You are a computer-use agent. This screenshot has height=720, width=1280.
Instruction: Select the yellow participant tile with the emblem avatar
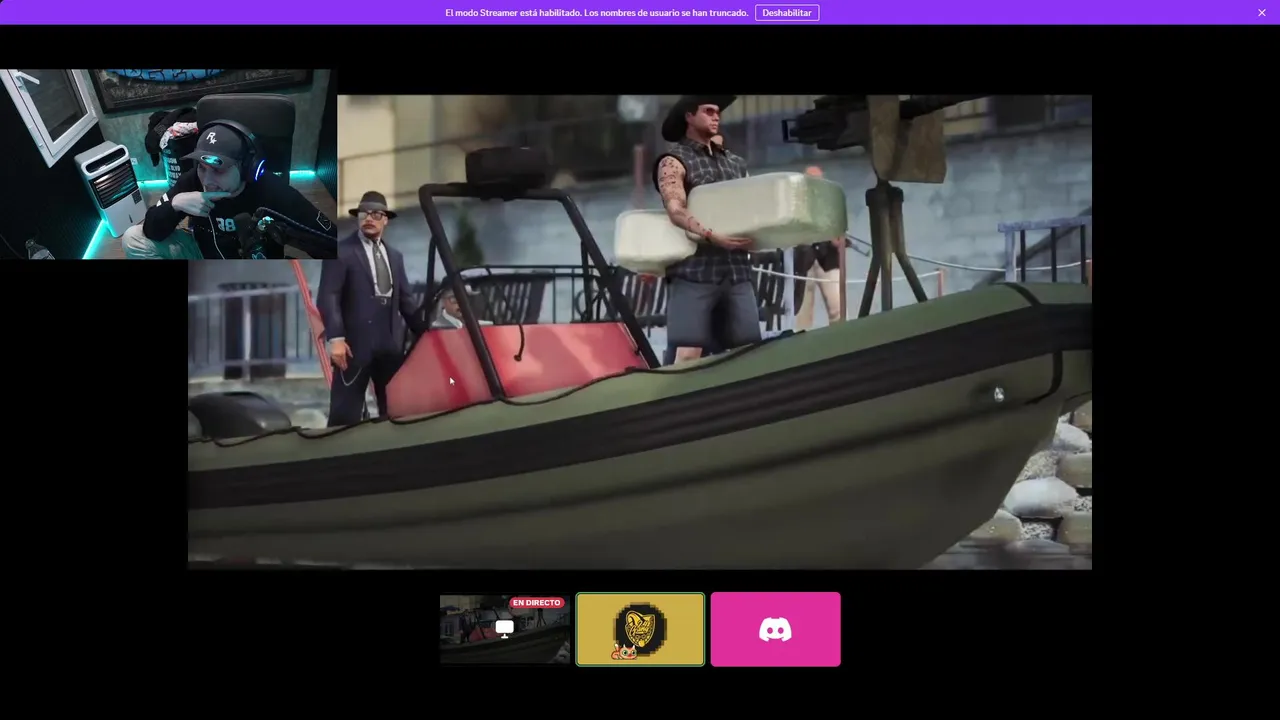point(640,629)
